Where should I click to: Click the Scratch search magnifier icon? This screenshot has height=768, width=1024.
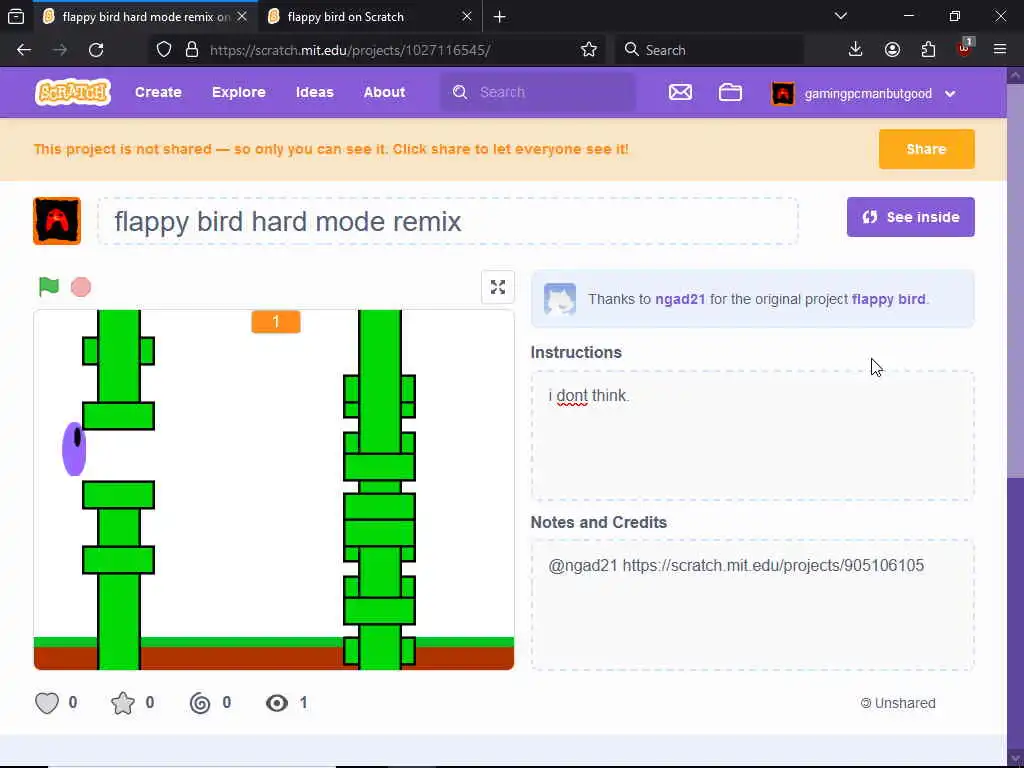click(460, 92)
